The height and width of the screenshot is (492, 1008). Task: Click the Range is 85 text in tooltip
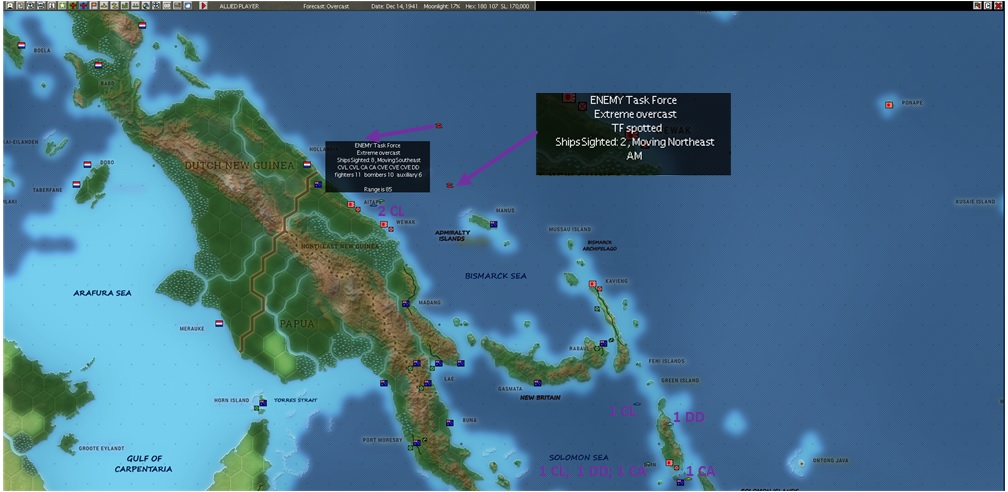point(377,188)
